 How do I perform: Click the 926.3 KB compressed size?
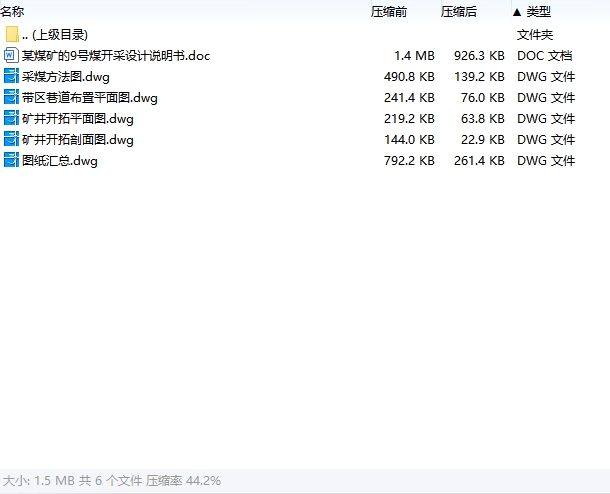click(x=479, y=56)
